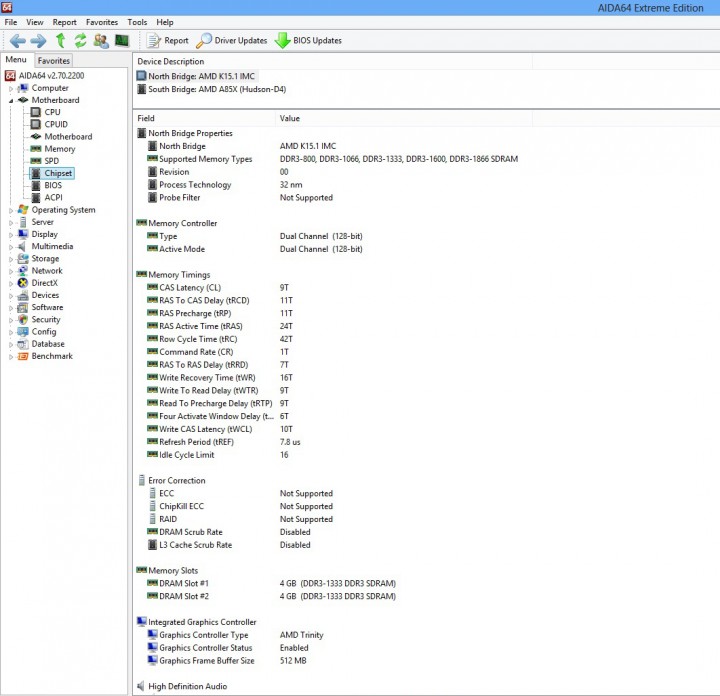Click the Device Description column header
The image size is (720, 696).
(x=333, y=62)
